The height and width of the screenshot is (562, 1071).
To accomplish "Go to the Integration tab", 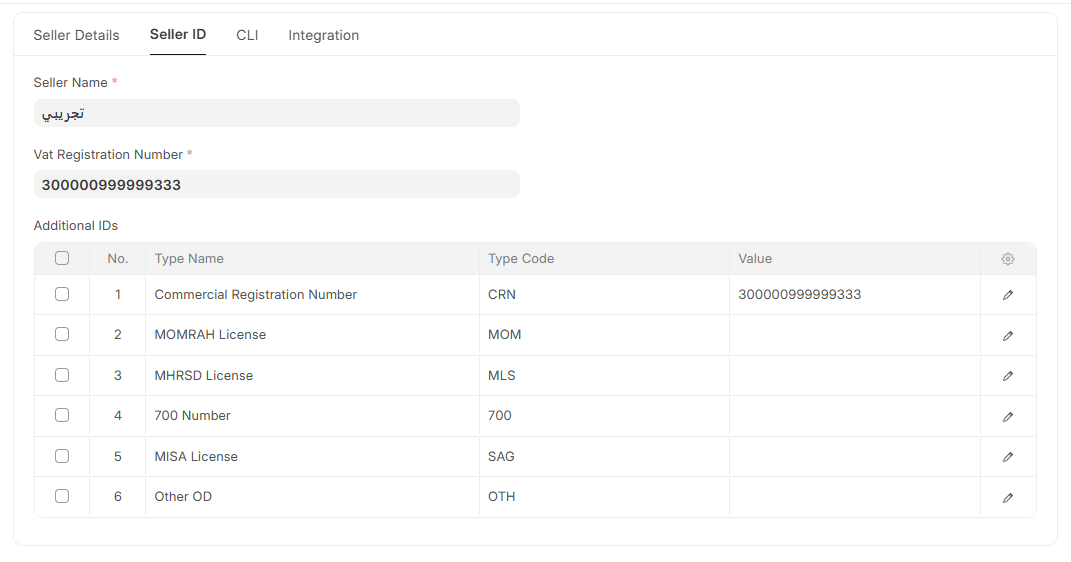I will click(x=323, y=35).
